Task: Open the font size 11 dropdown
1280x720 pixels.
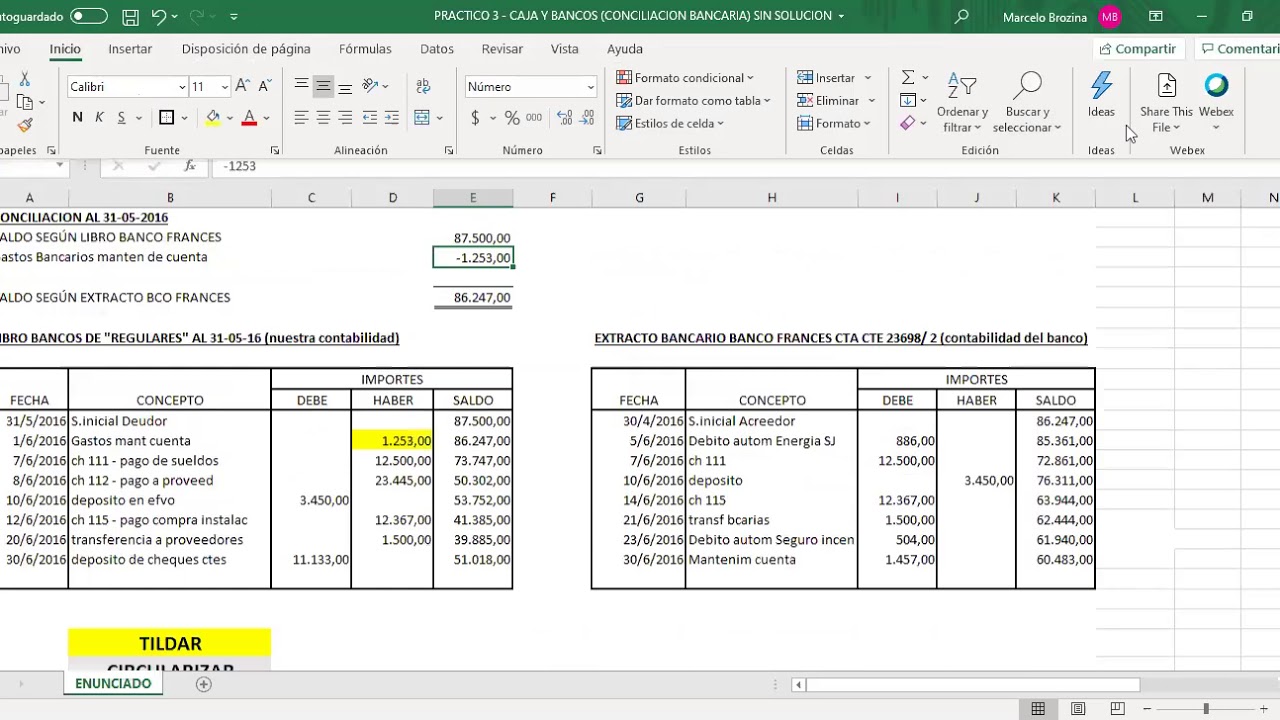Action: point(224,87)
